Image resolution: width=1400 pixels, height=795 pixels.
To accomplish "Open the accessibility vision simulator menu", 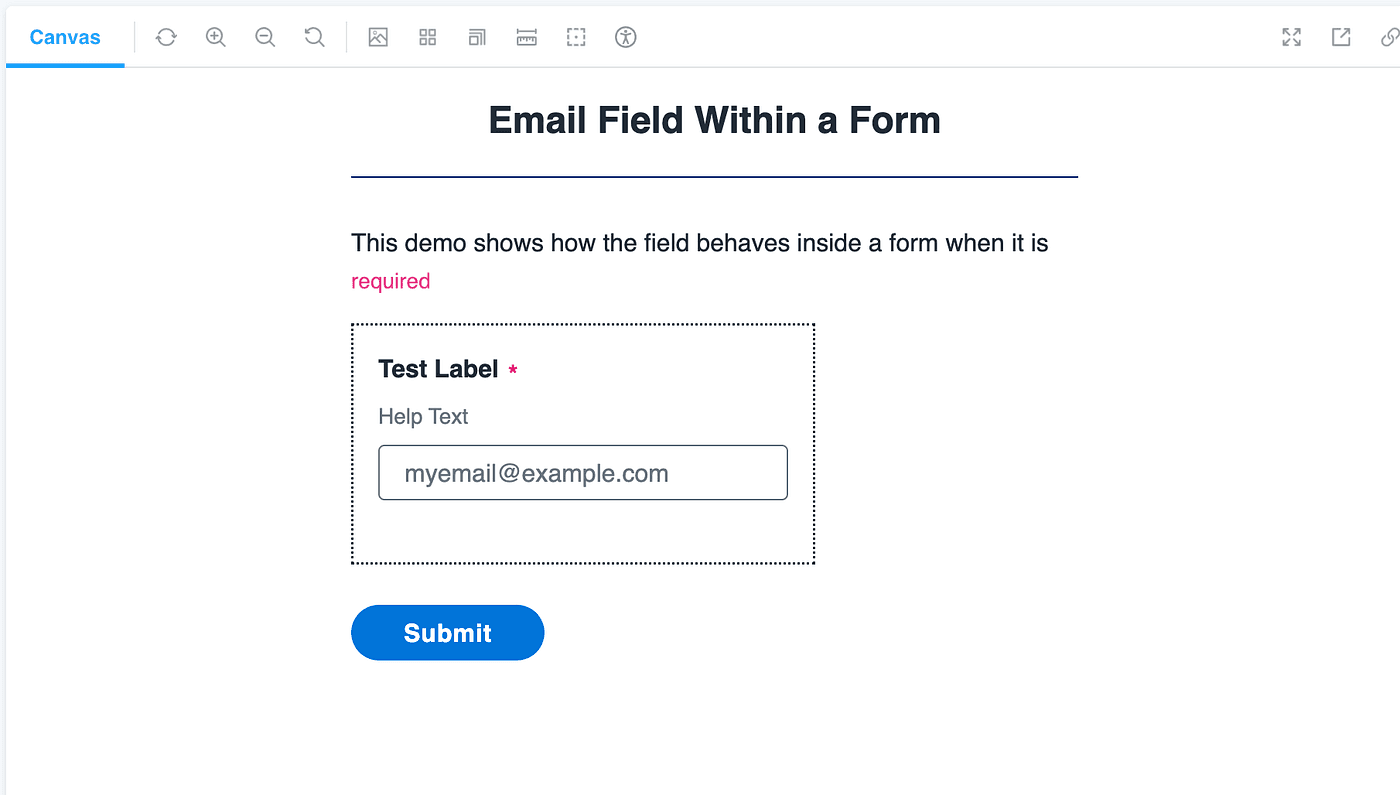I will 626,38.
